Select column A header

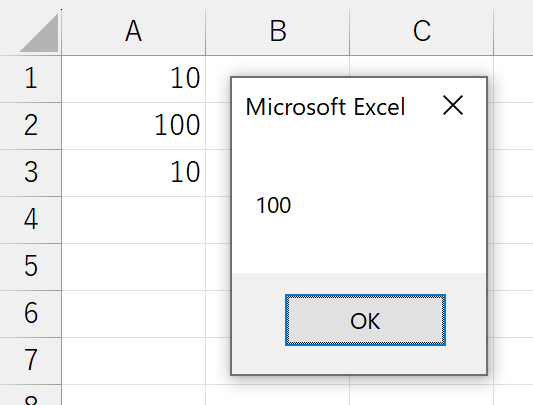coord(134,32)
